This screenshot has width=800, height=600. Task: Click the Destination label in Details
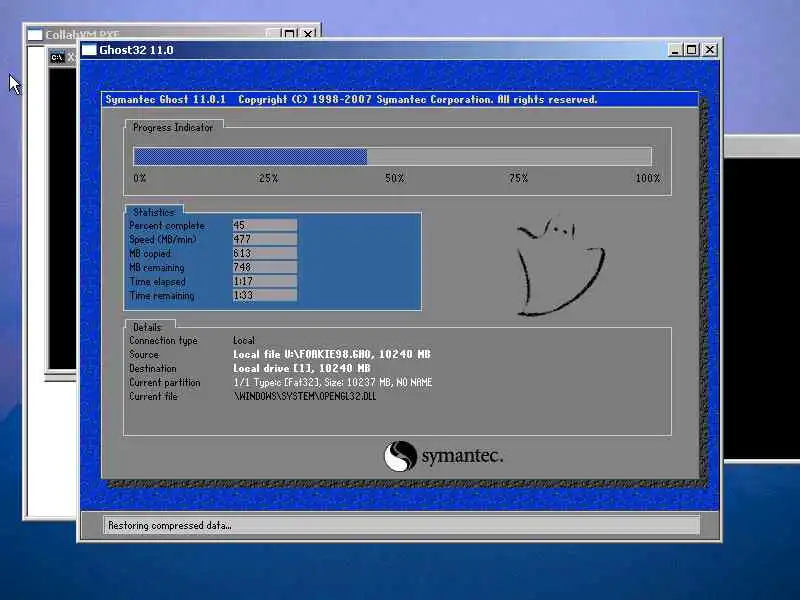pos(153,368)
